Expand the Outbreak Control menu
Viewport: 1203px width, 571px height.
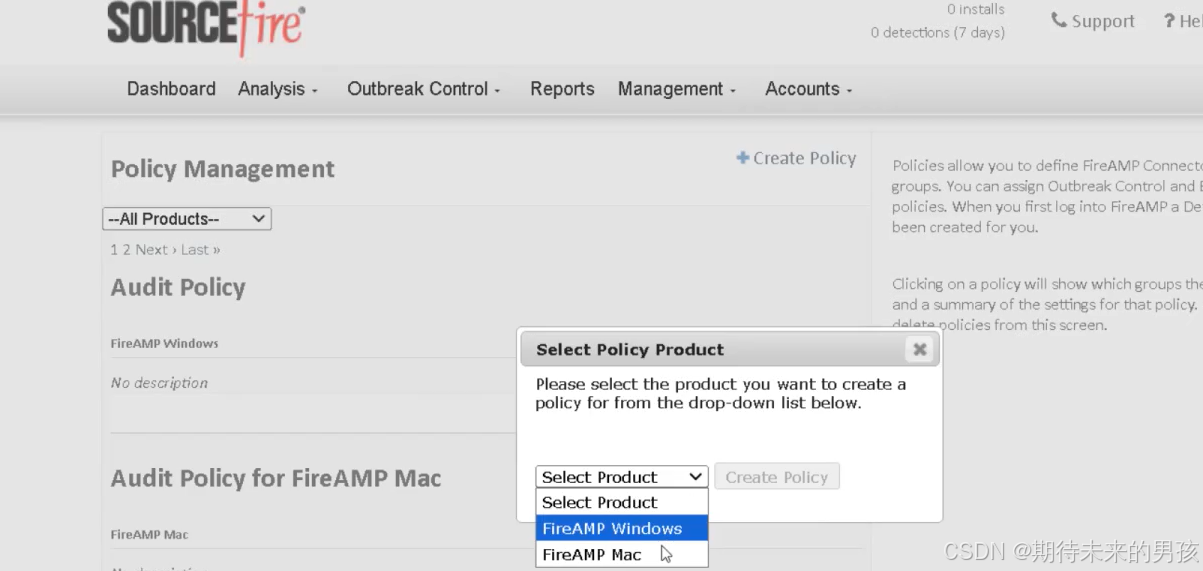point(424,89)
